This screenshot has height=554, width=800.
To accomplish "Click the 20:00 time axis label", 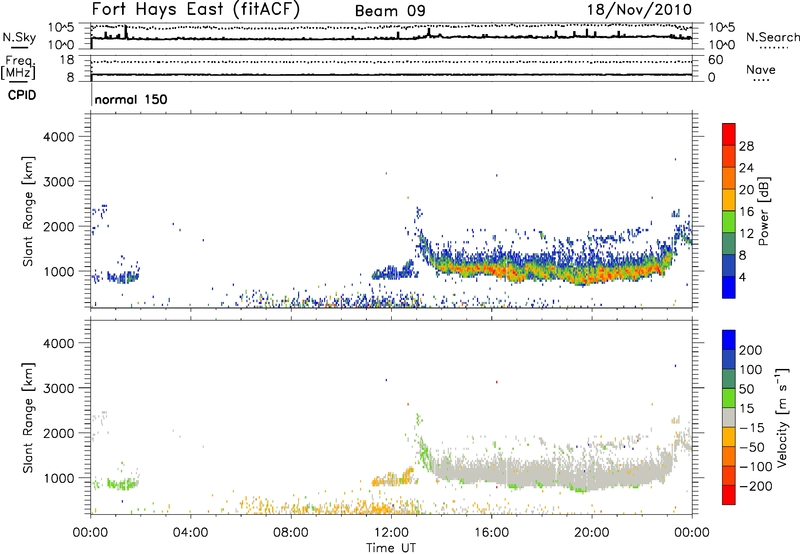I will pyautogui.click(x=592, y=533).
